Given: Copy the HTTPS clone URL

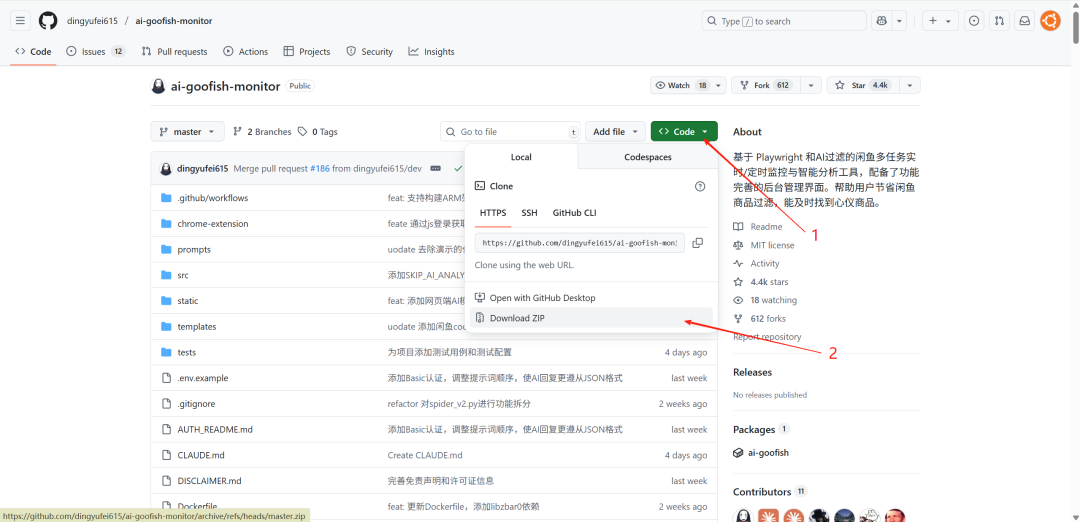Looking at the screenshot, I should pos(697,242).
